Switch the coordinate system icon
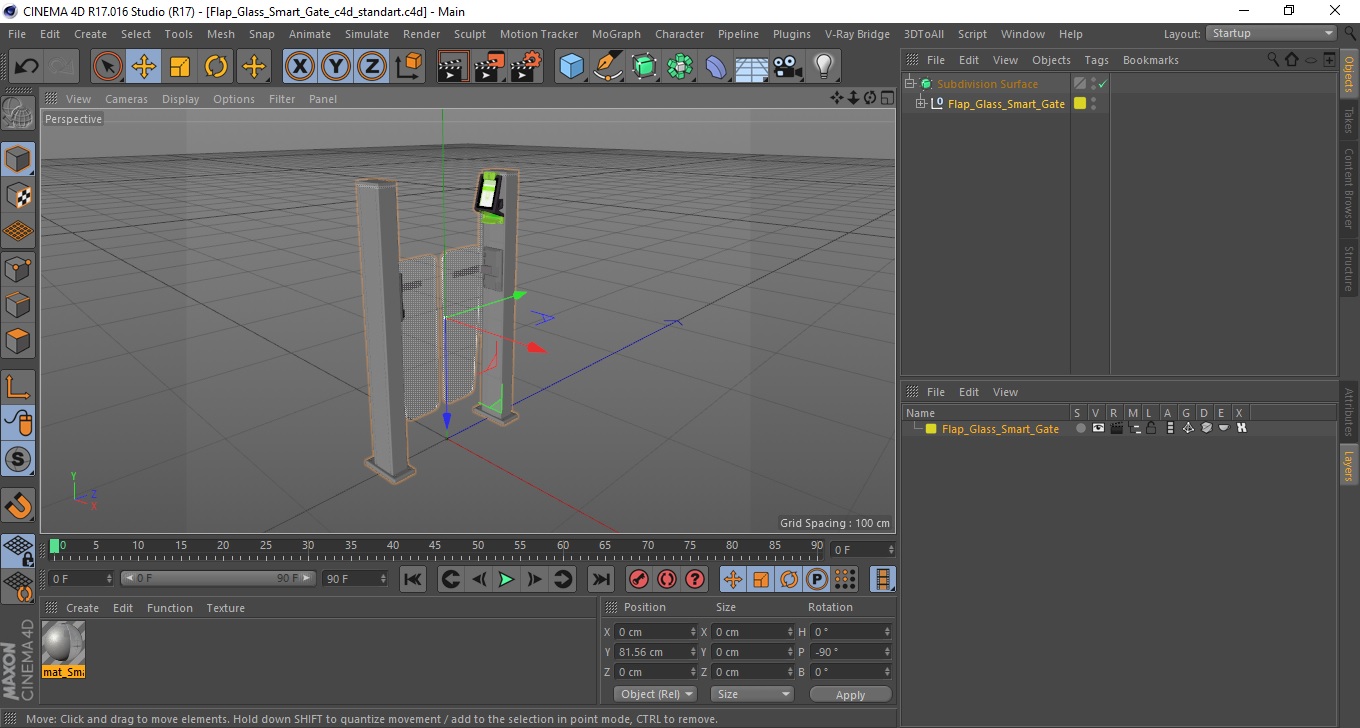 [x=408, y=67]
